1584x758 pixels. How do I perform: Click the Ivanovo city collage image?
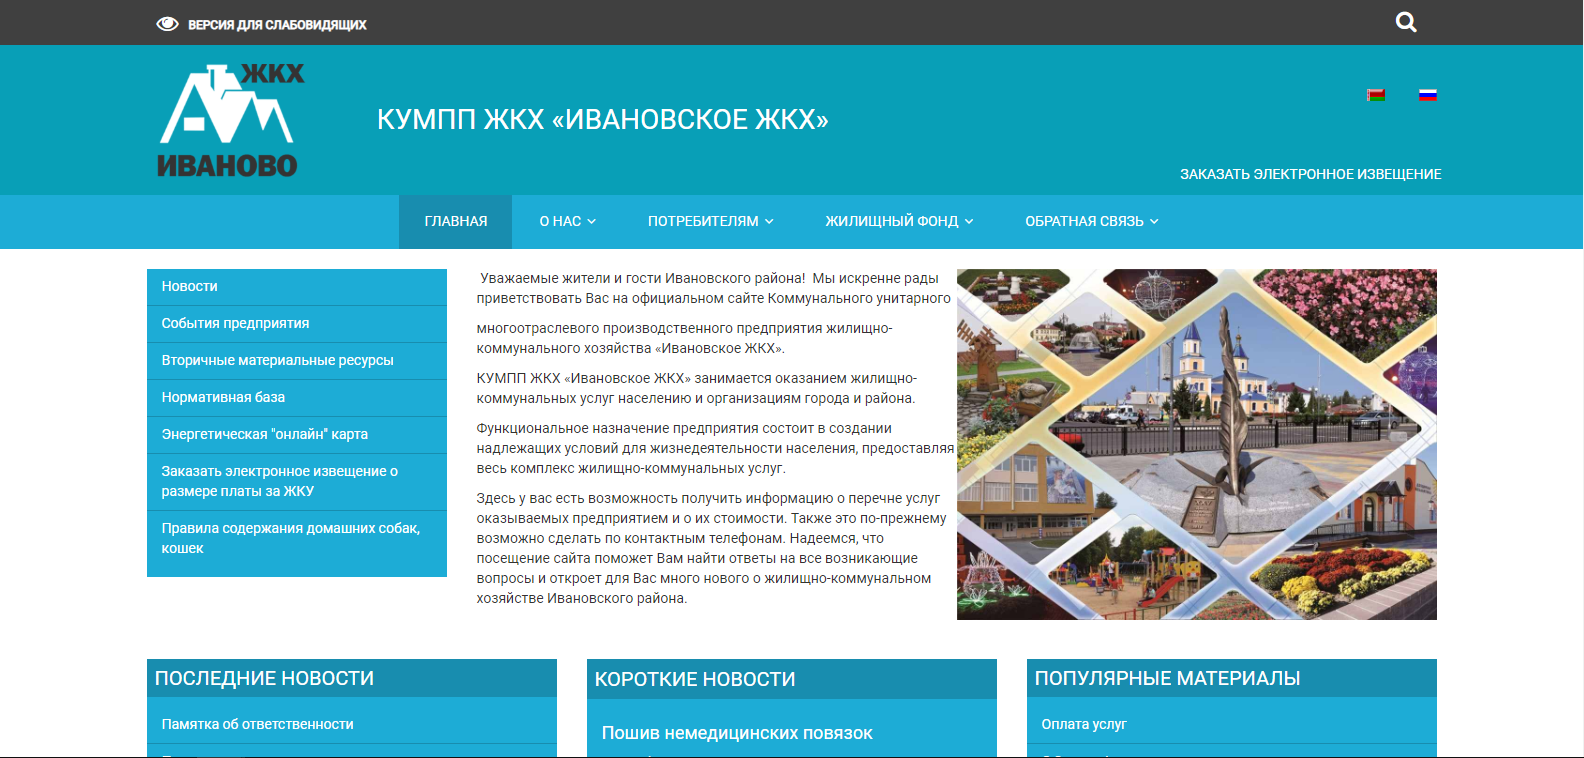[1196, 444]
